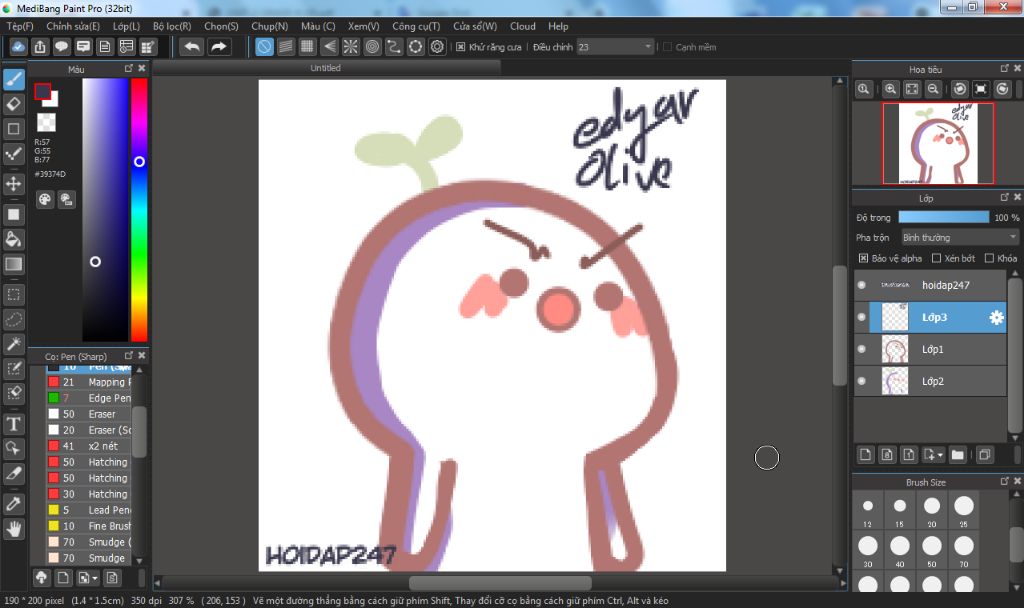
Task: Enable parallel snap guide
Action: coord(286,46)
